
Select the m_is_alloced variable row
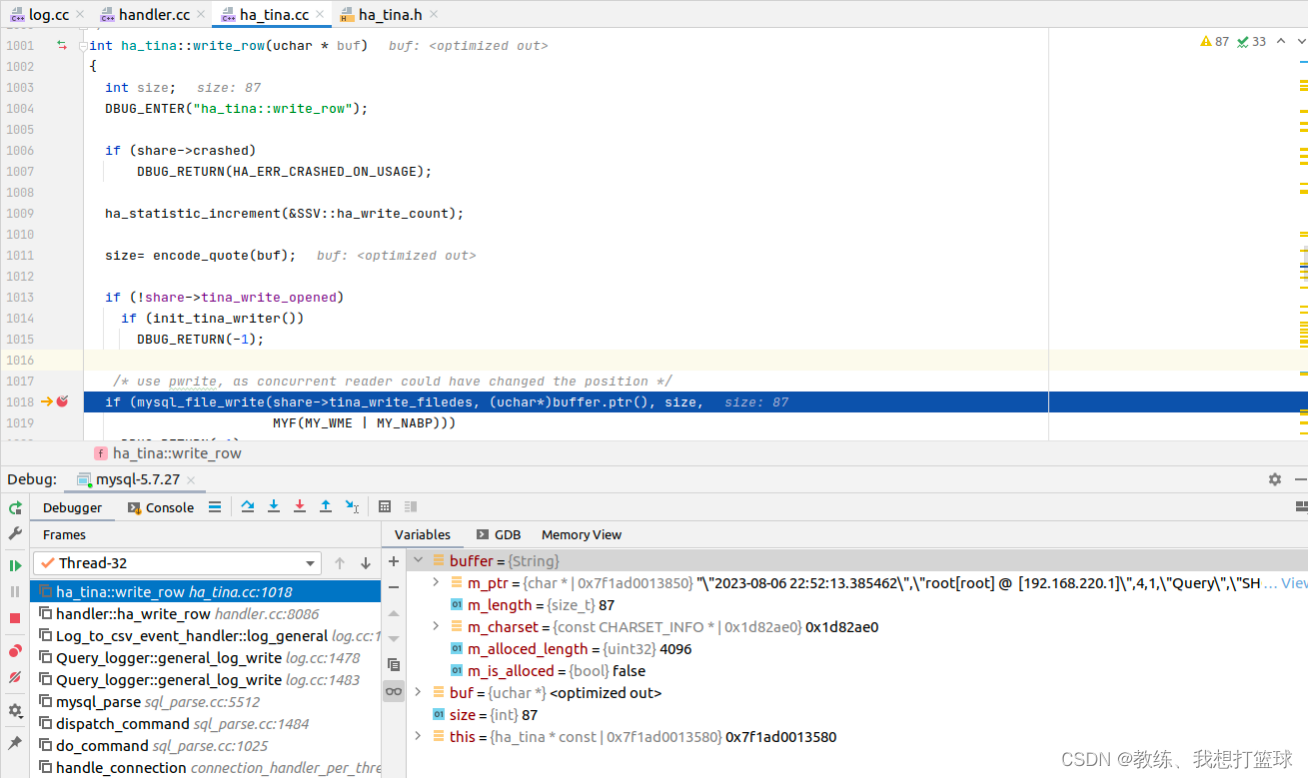pos(857,671)
